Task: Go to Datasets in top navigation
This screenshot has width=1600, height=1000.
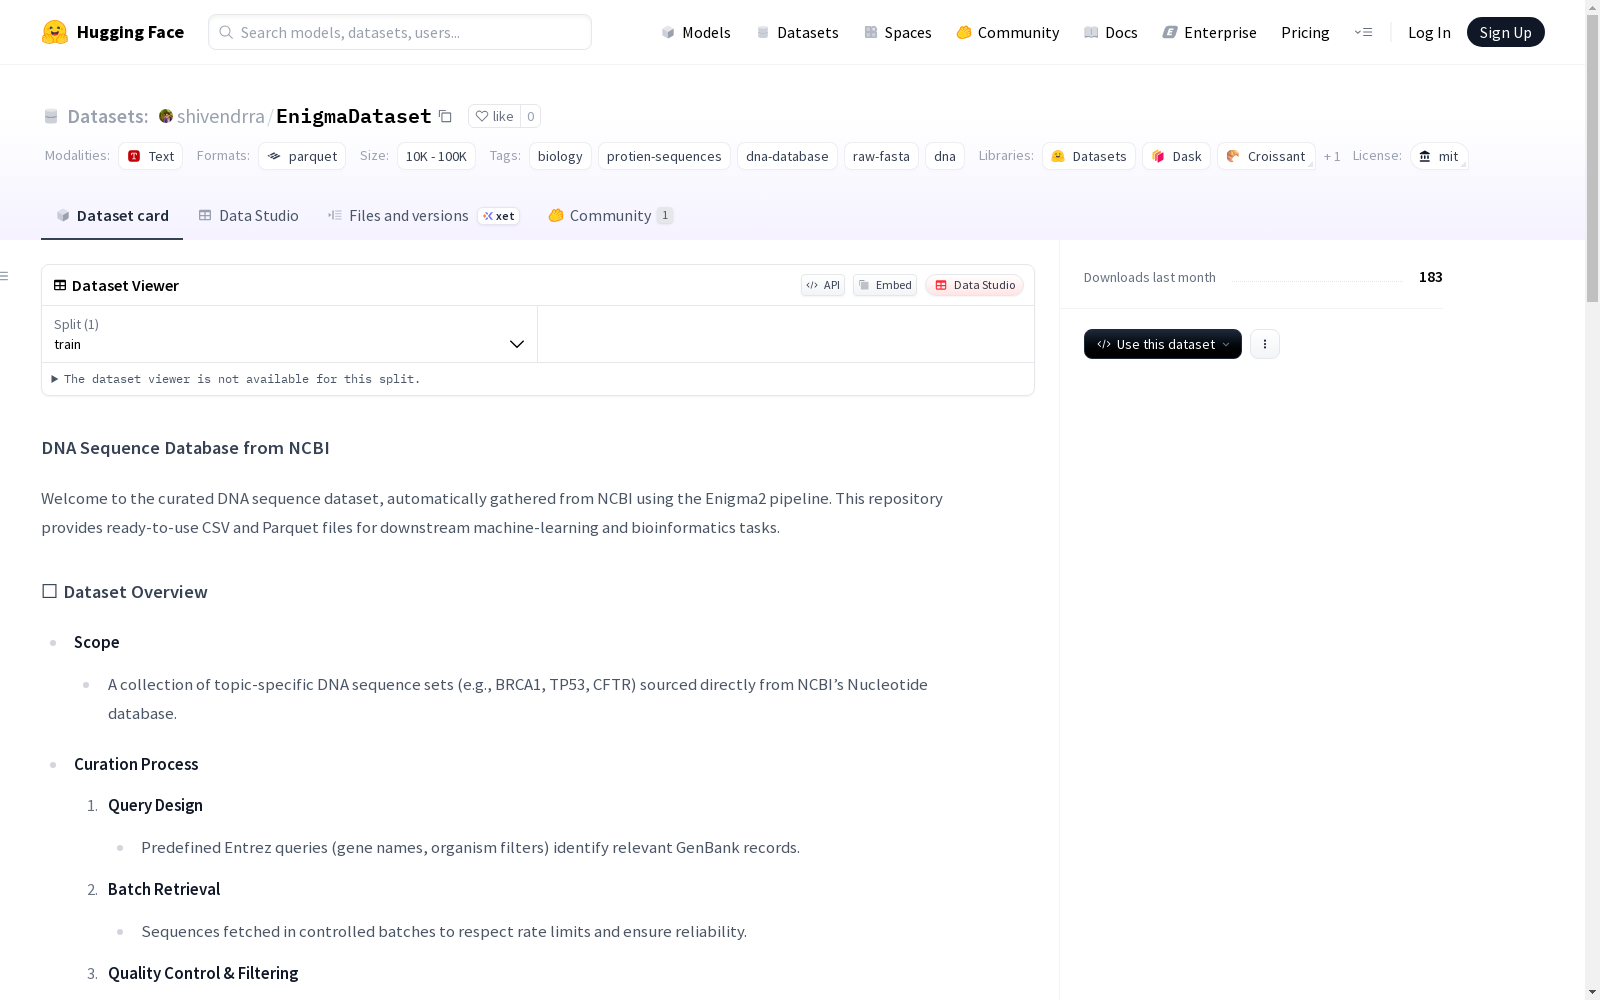Action: point(797,32)
